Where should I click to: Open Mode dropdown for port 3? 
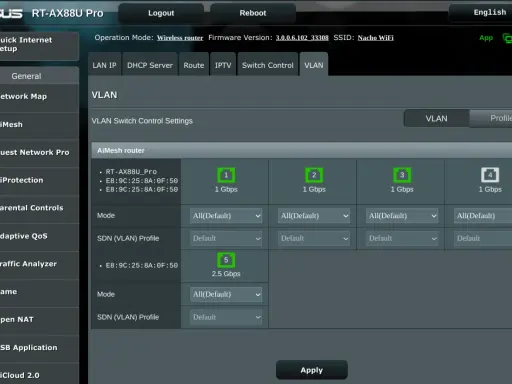pyautogui.click(x=402, y=216)
